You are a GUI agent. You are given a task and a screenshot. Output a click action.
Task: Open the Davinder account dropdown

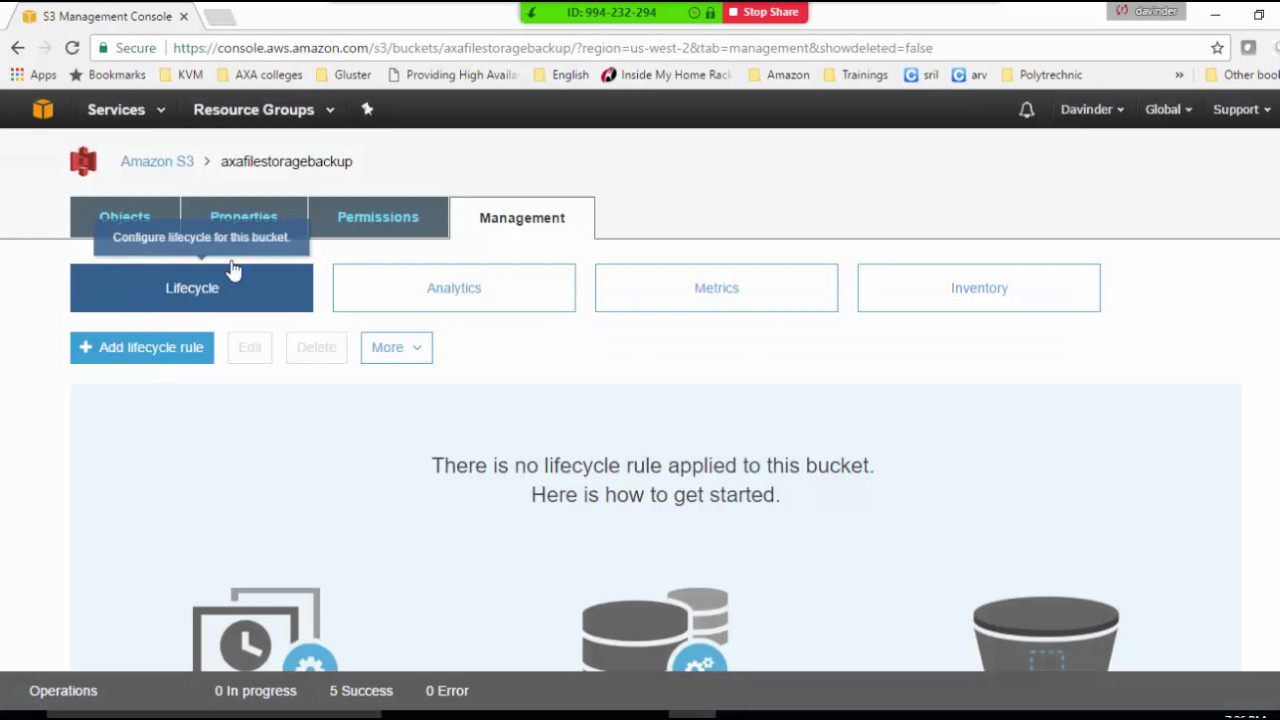(x=1092, y=110)
